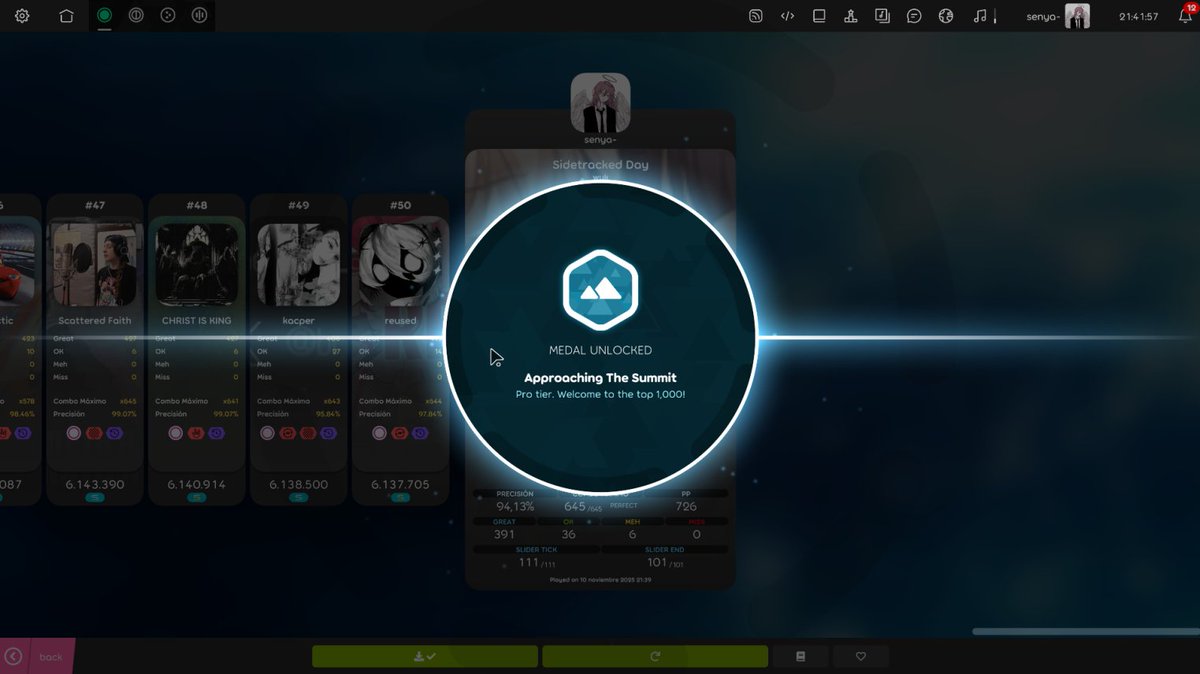Click score 6.138.500
Screen dimensions: 1200x674
pyautogui.click(x=299, y=484)
